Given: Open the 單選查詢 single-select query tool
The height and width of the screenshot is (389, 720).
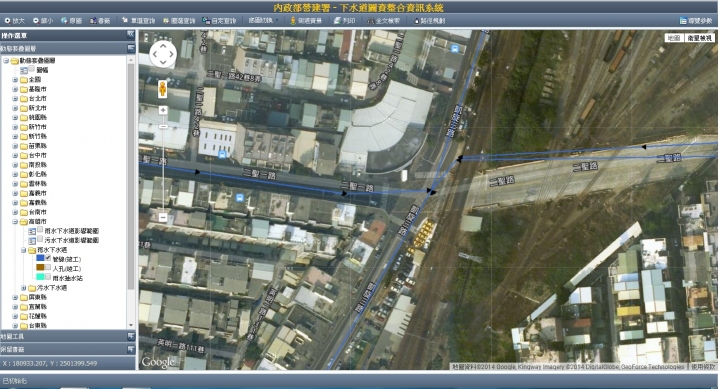Looking at the screenshot, I should [x=138, y=21].
